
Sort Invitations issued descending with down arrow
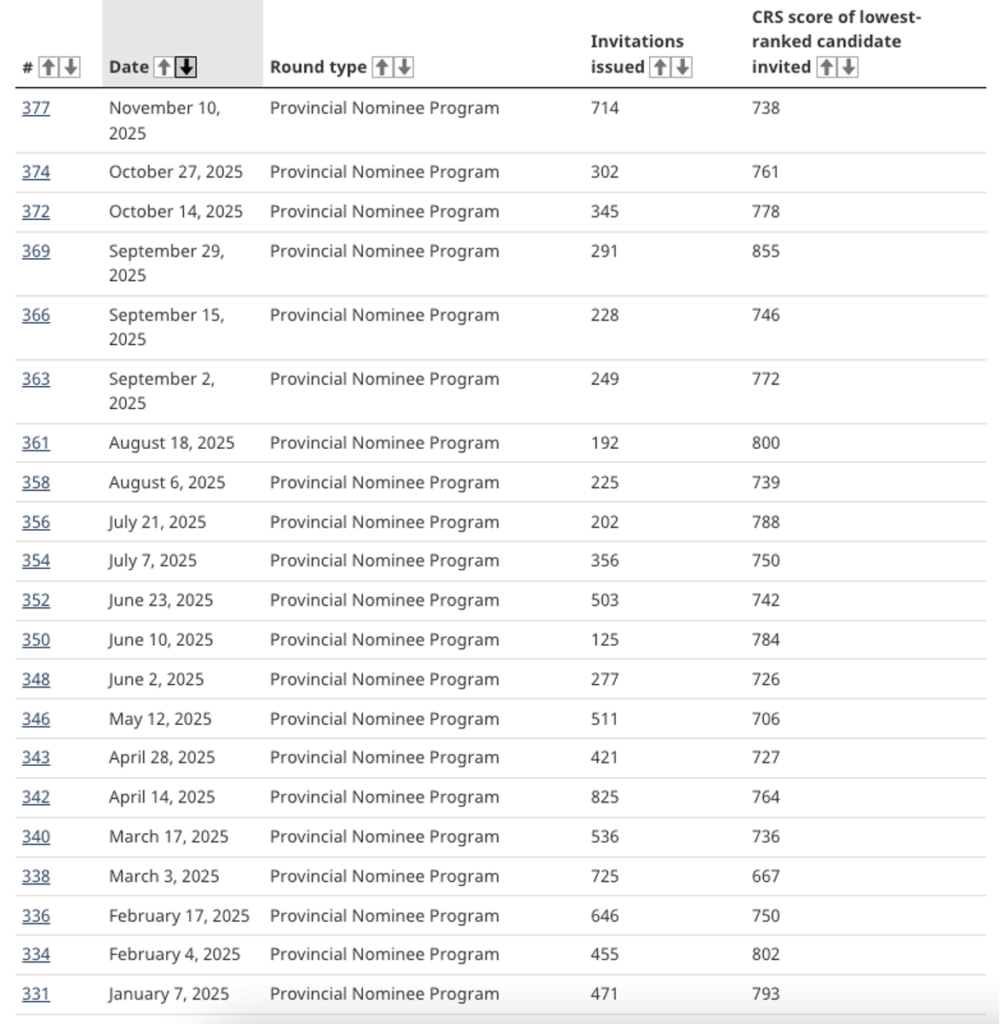point(682,67)
